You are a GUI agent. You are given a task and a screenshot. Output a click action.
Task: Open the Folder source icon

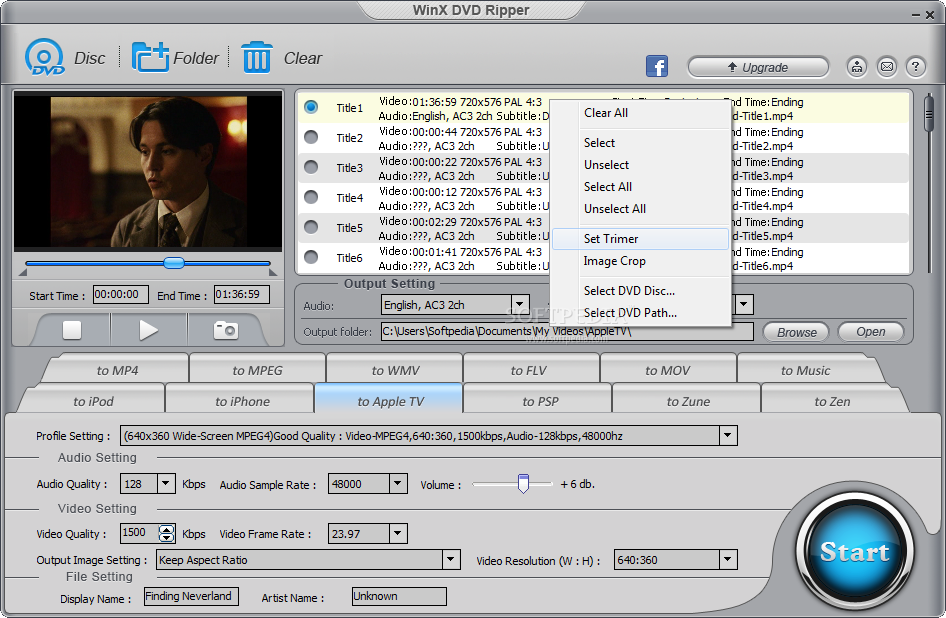point(150,57)
